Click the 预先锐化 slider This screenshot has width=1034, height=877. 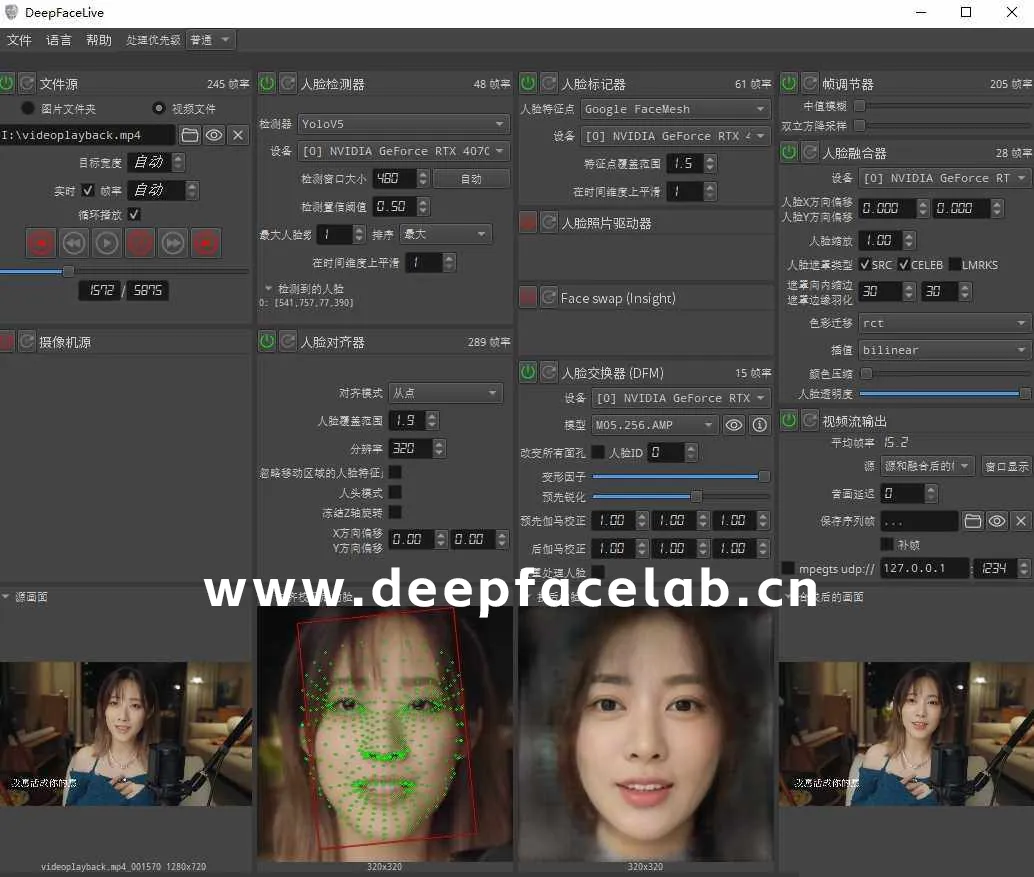coord(681,496)
